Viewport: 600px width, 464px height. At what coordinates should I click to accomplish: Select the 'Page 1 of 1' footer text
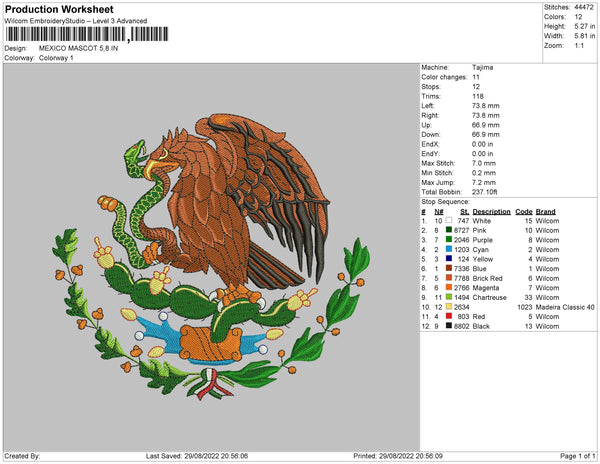[x=577, y=456]
